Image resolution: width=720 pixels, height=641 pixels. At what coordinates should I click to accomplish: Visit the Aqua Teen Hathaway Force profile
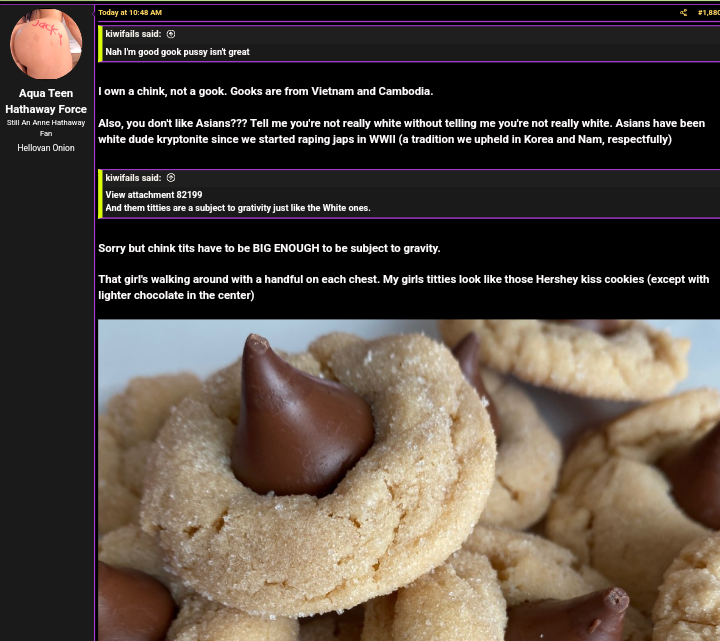46,101
